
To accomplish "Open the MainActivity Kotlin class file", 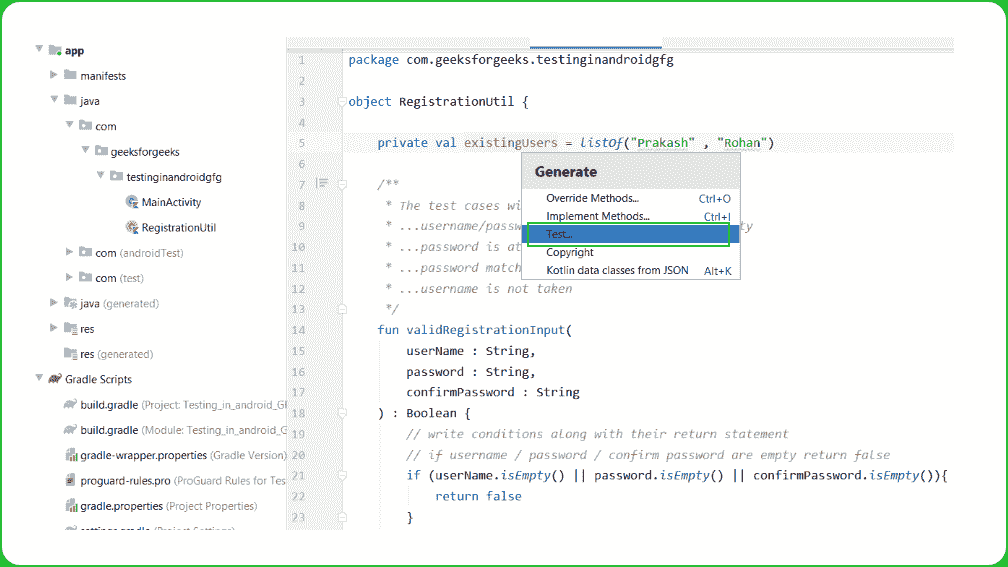I will (170, 202).
